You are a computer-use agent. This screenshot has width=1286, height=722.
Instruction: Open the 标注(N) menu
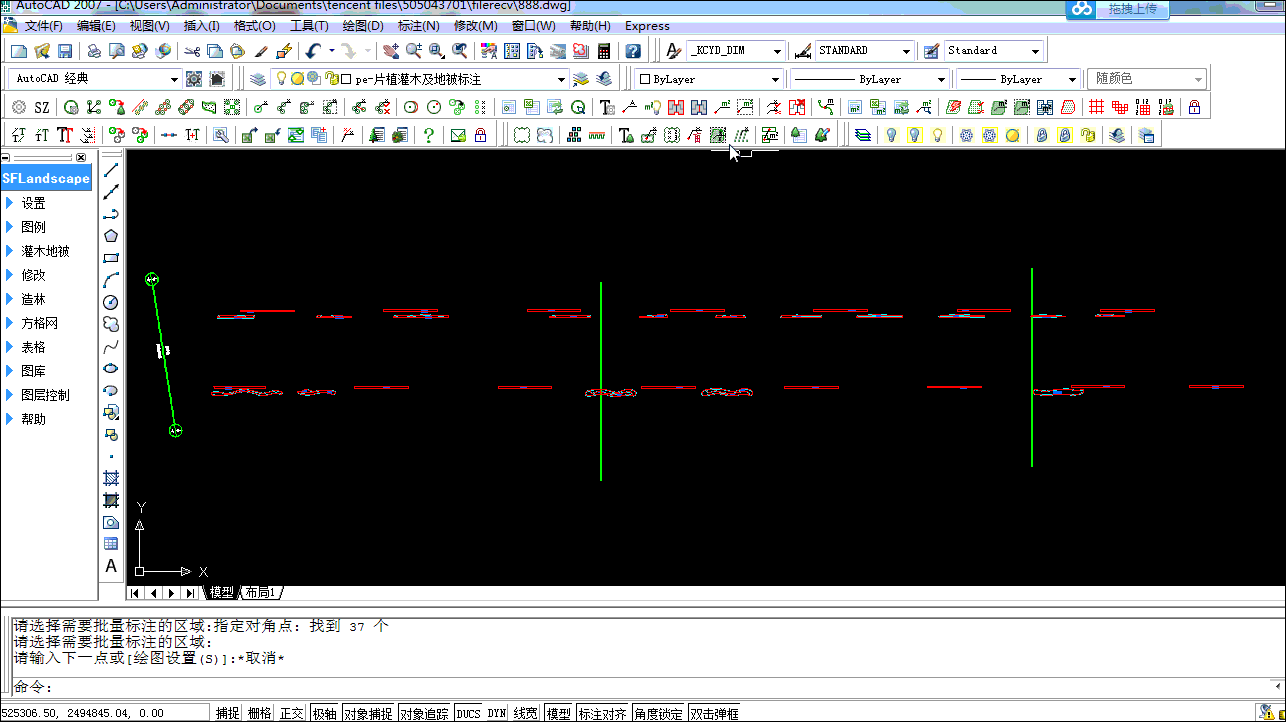(x=419, y=26)
